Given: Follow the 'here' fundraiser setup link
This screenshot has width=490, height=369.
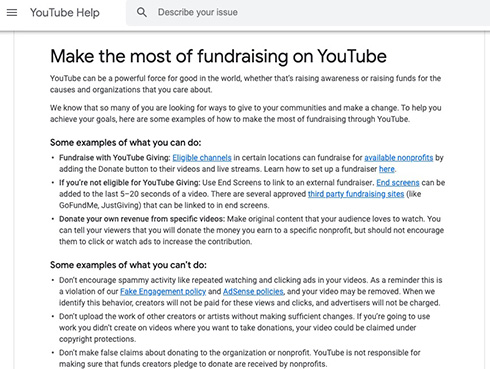Looking at the screenshot, I should [387, 169].
